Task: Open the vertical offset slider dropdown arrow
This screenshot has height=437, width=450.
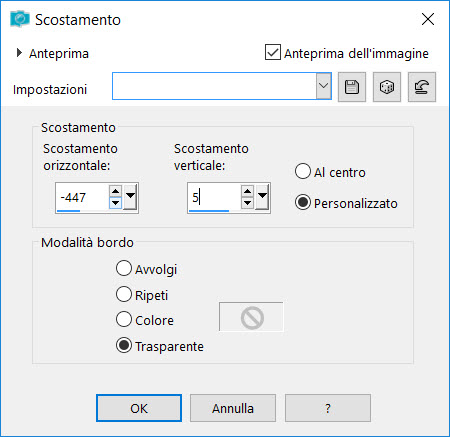Action: 262,197
